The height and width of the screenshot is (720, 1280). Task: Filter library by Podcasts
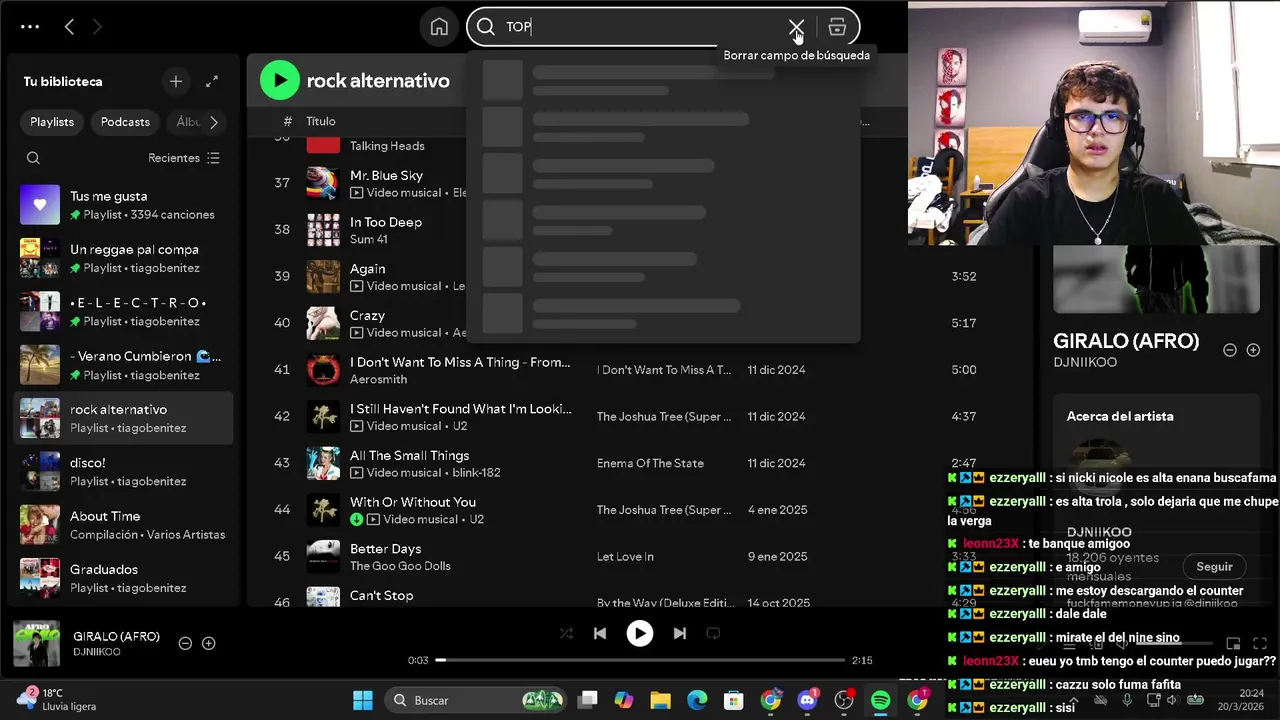pyautogui.click(x=125, y=122)
